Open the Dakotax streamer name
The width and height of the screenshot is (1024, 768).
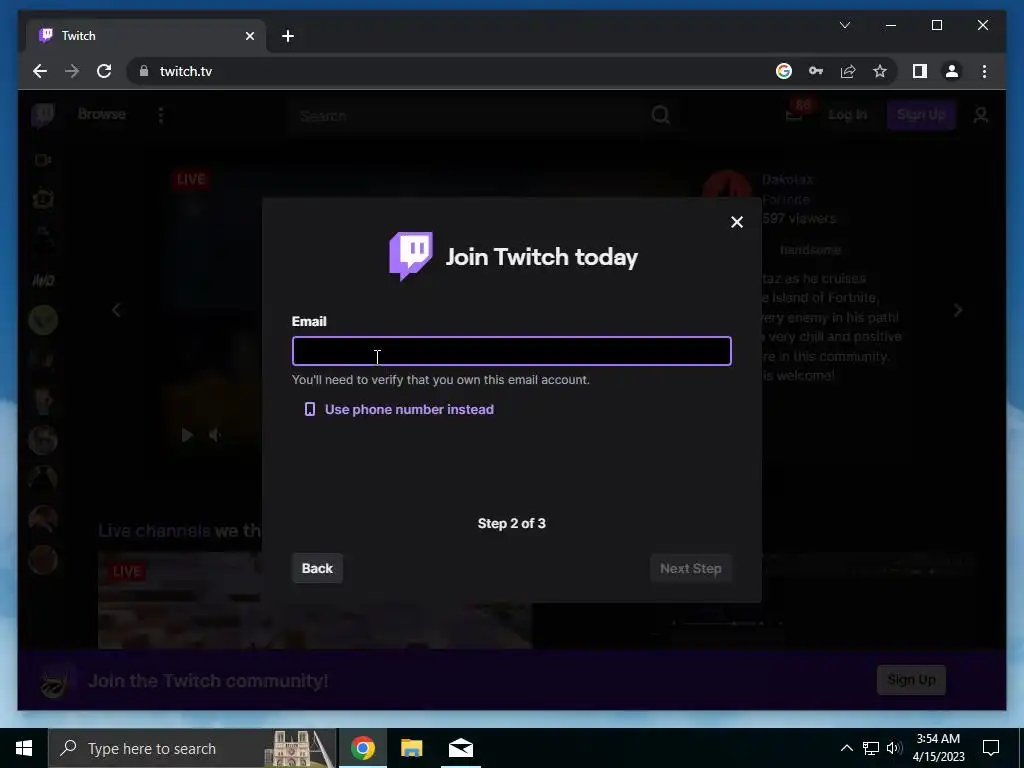point(787,180)
